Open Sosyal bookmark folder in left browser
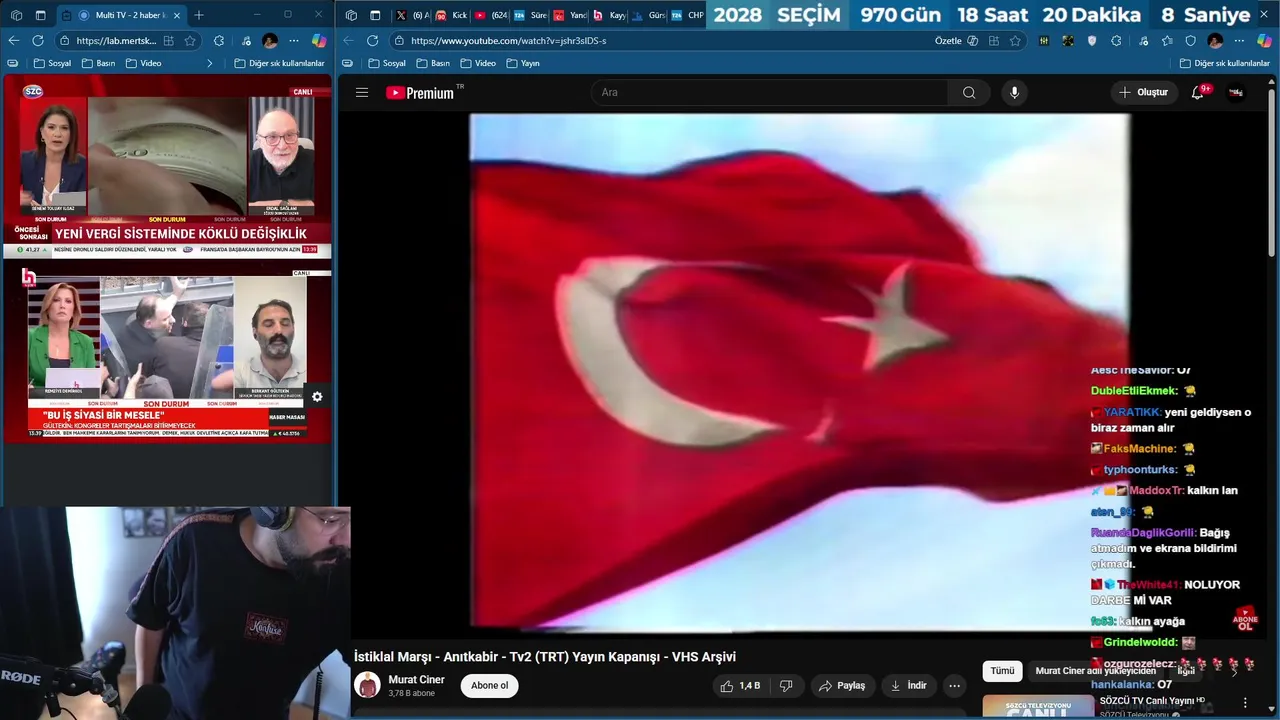This screenshot has width=1280, height=720. pos(52,63)
